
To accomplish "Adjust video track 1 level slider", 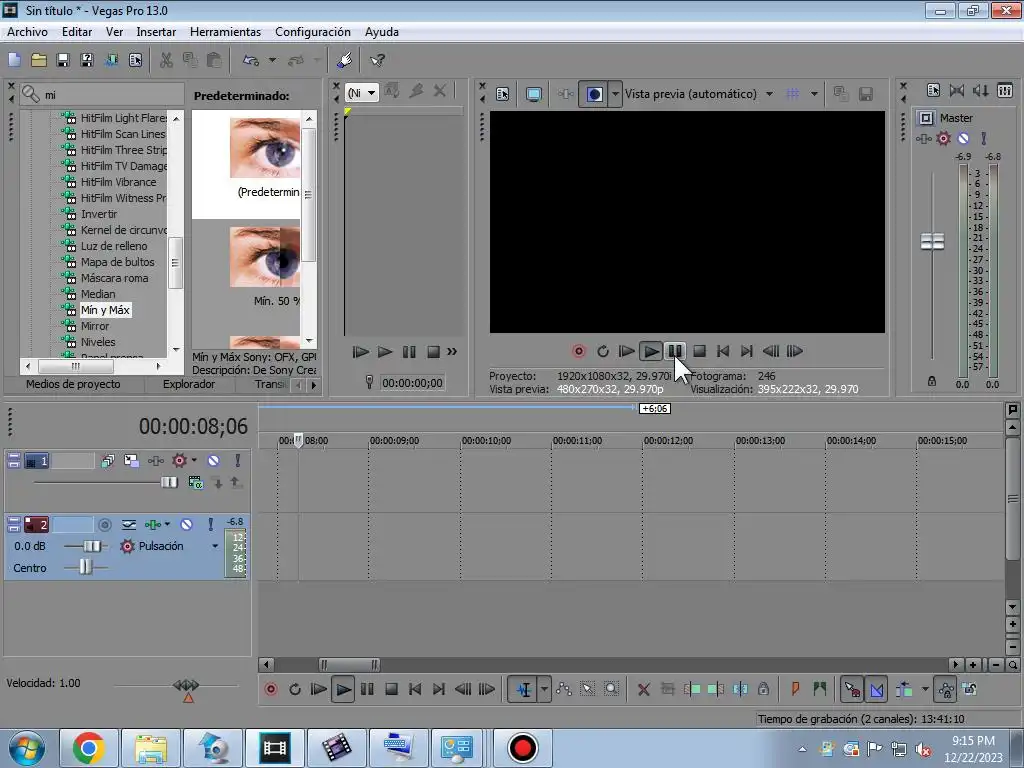I will 169,483.
